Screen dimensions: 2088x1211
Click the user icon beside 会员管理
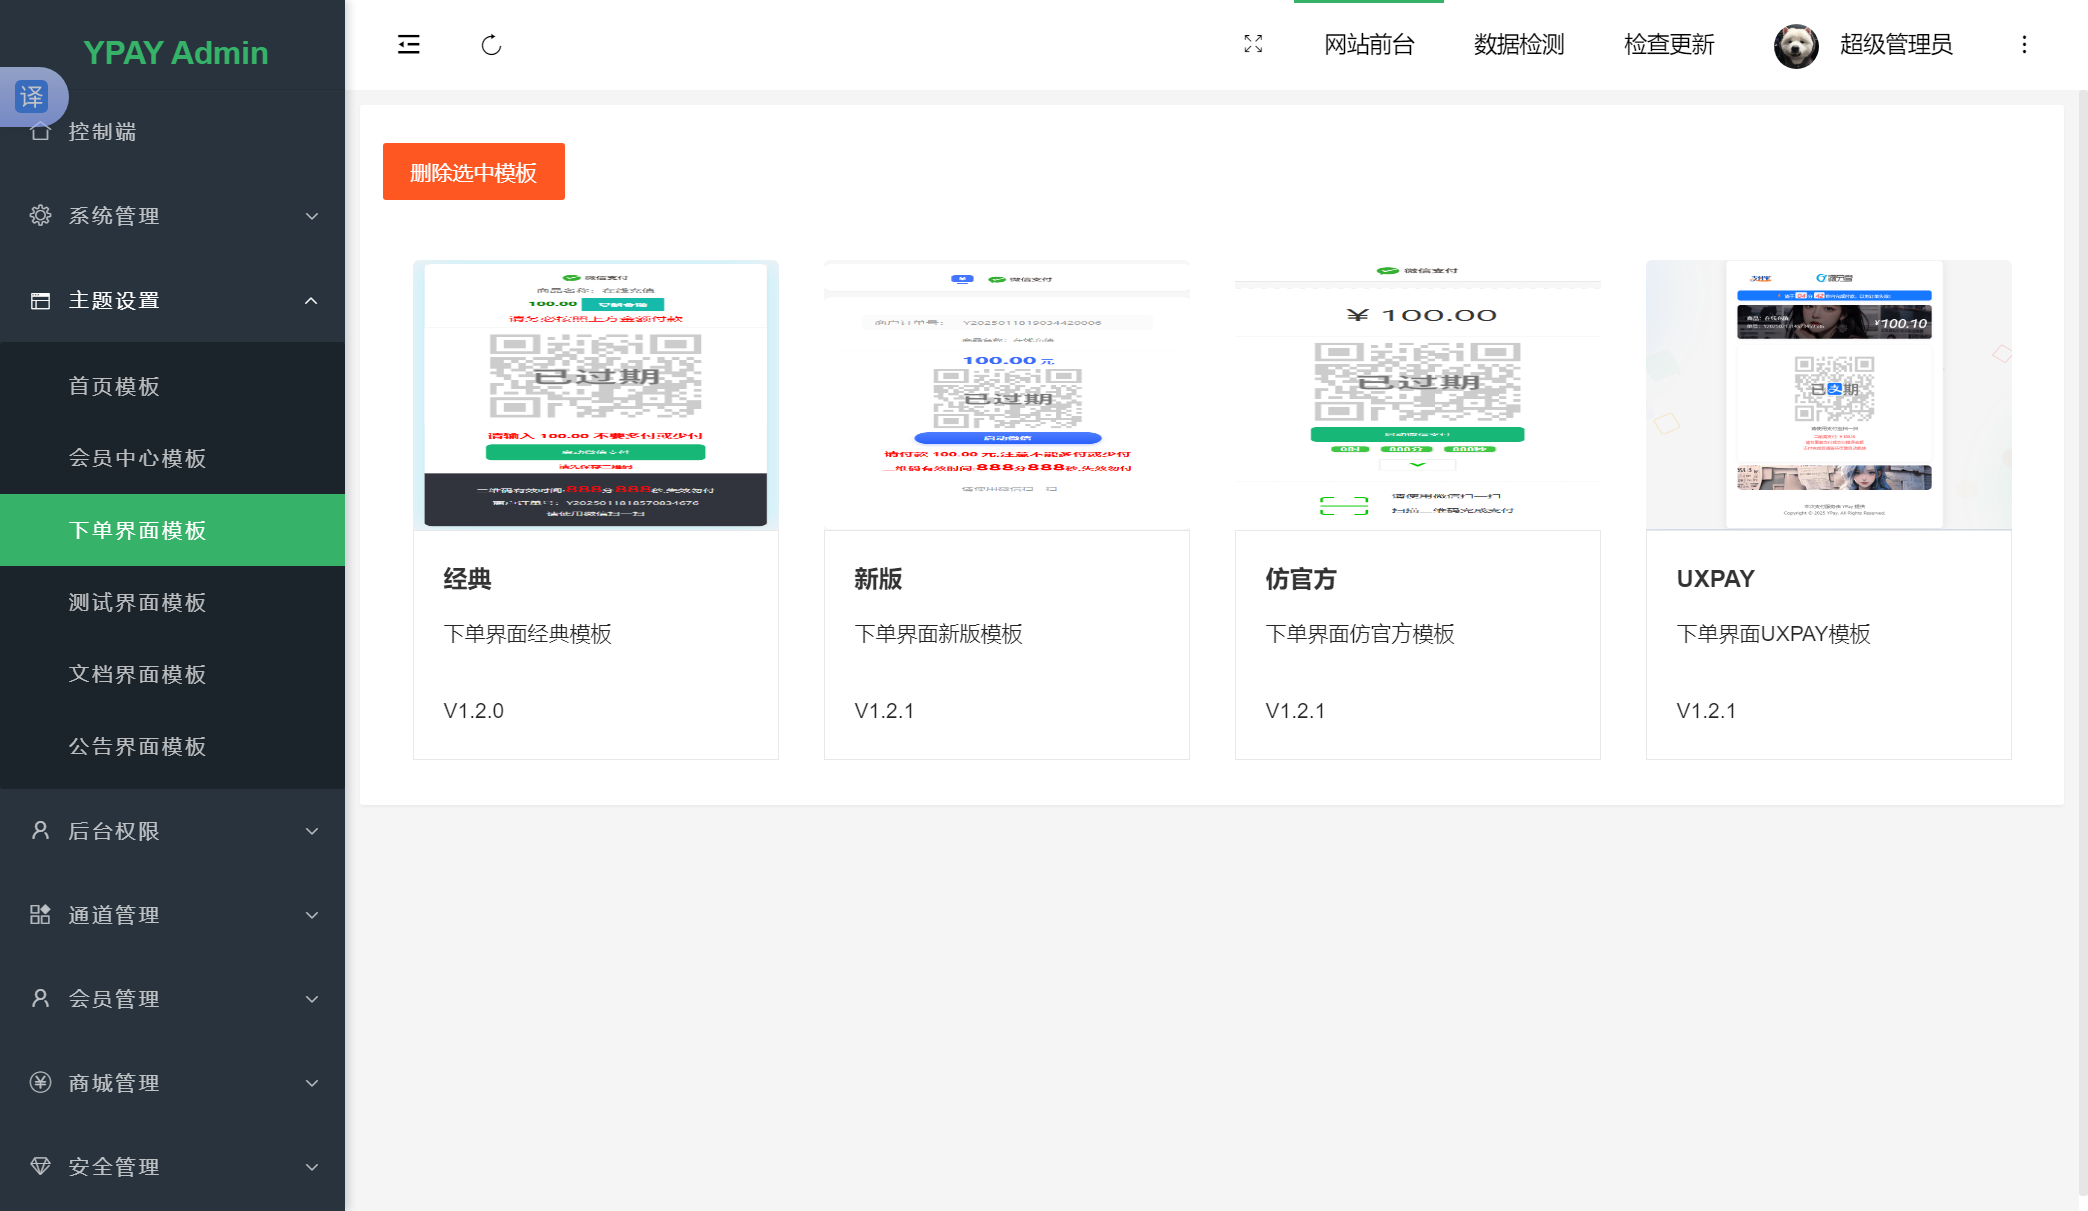(x=40, y=998)
